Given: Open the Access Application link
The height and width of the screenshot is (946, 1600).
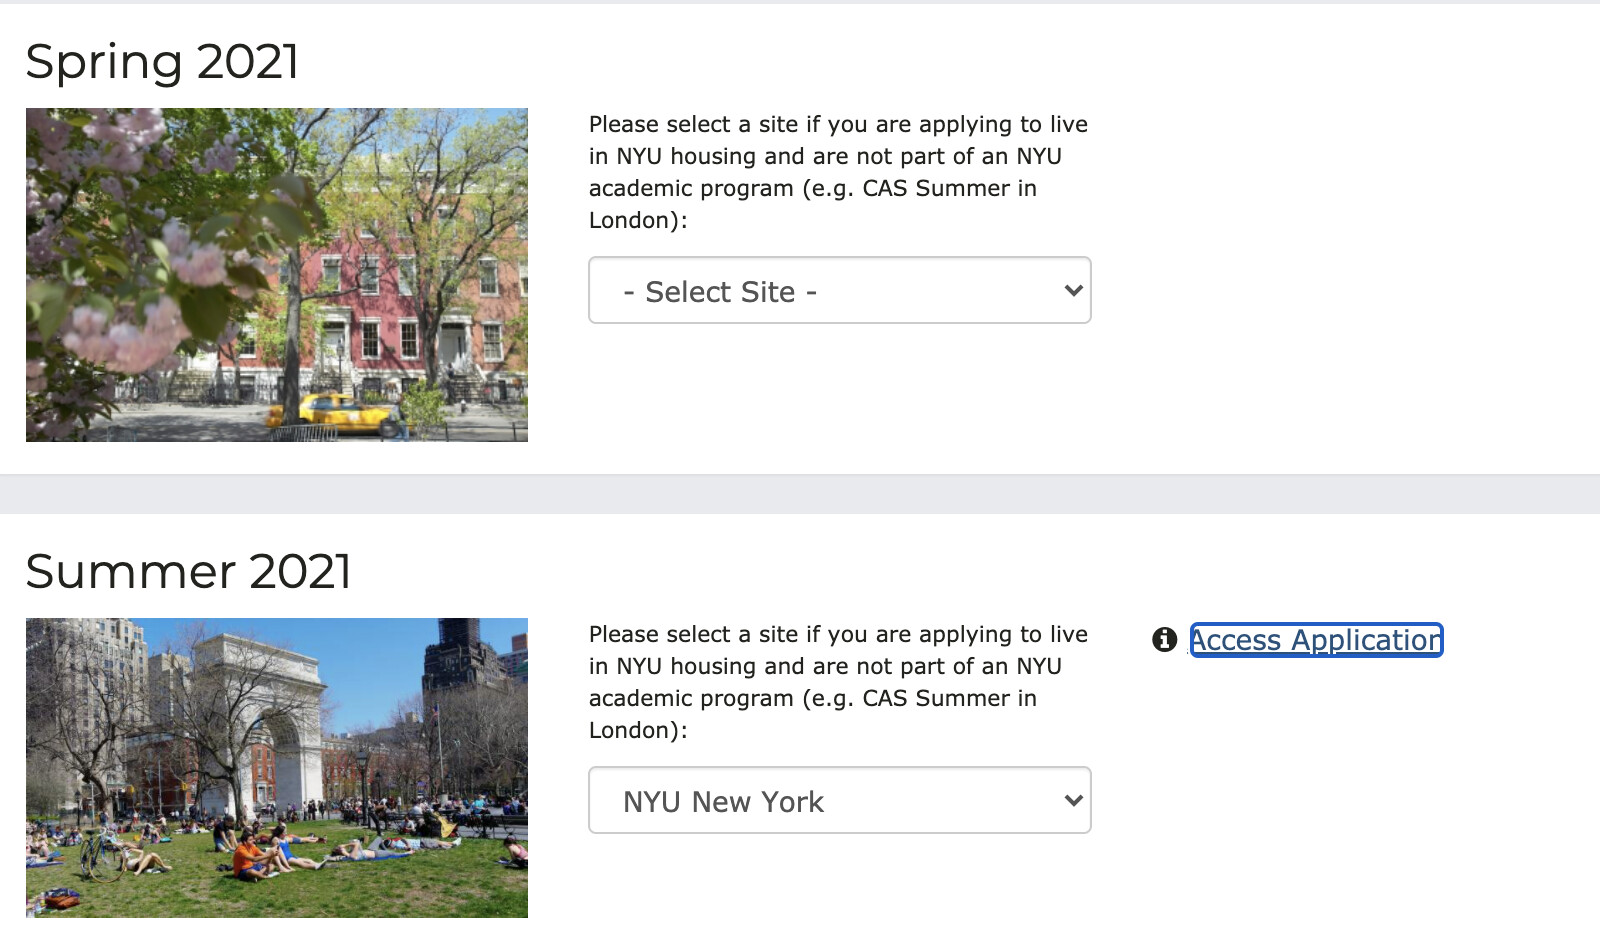Looking at the screenshot, I should click(1316, 640).
